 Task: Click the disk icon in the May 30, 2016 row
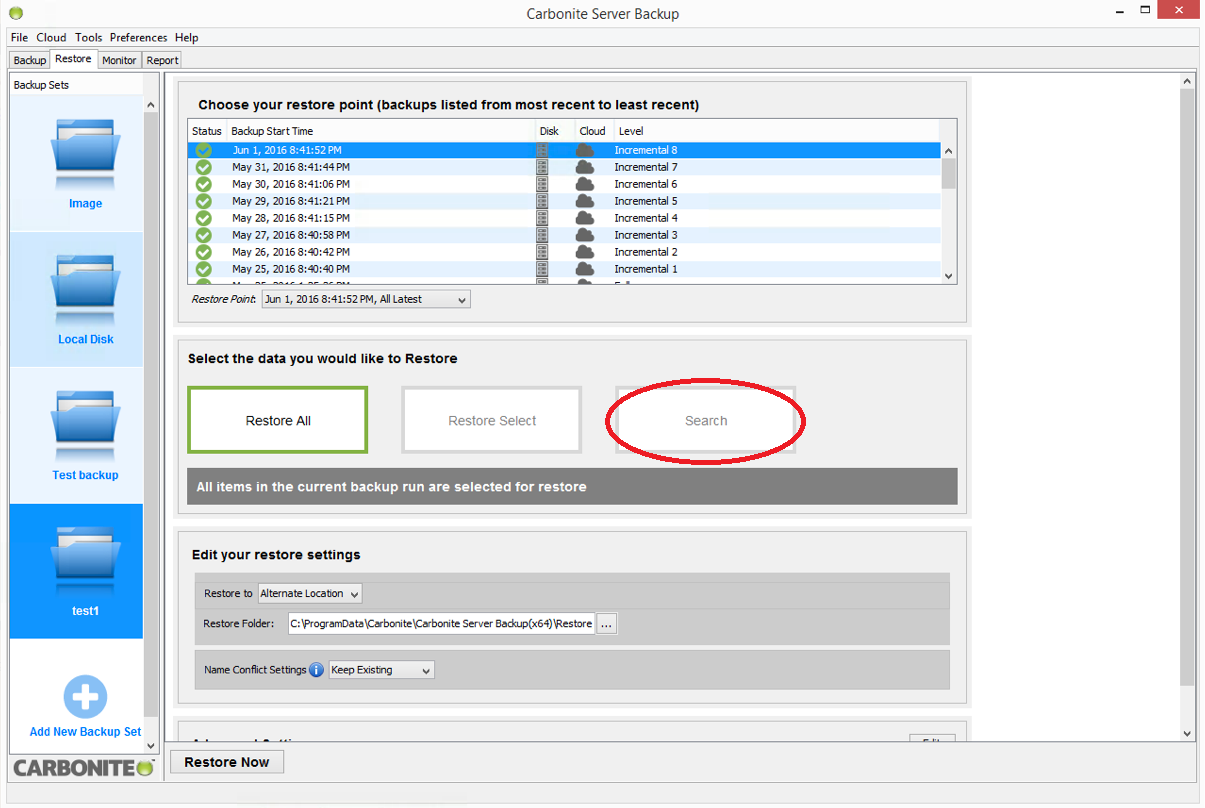pyautogui.click(x=542, y=184)
